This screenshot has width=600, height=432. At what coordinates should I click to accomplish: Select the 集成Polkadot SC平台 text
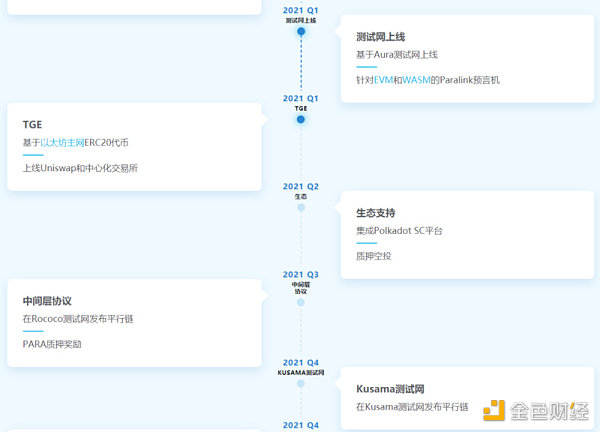pyautogui.click(x=399, y=231)
